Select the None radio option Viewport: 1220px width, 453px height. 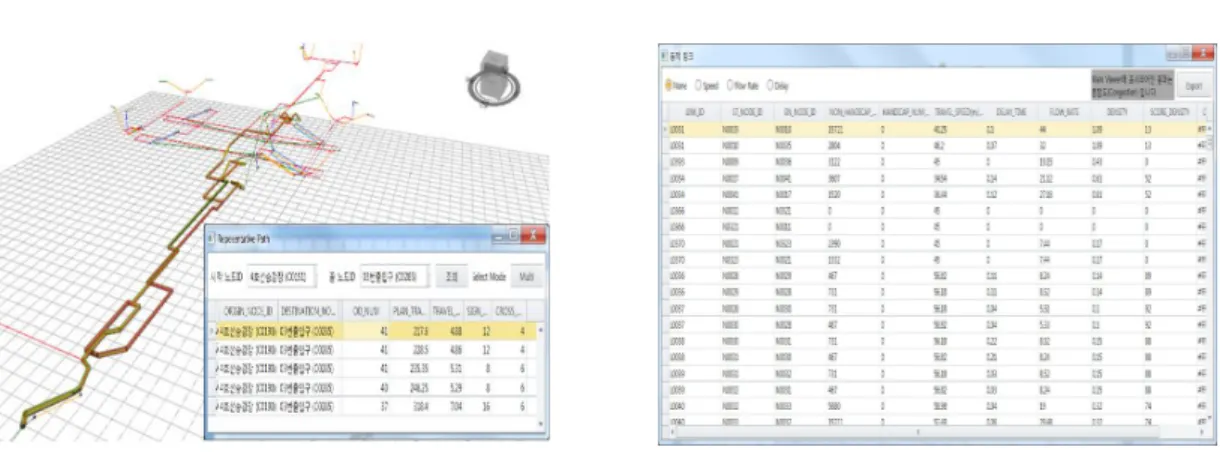pyautogui.click(x=678, y=86)
